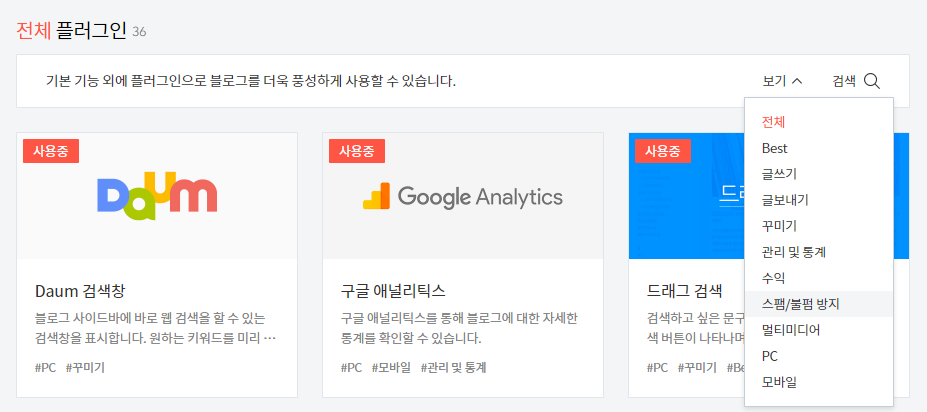
Task: Choose 멀티미디어 filter option
Action: pos(819,330)
